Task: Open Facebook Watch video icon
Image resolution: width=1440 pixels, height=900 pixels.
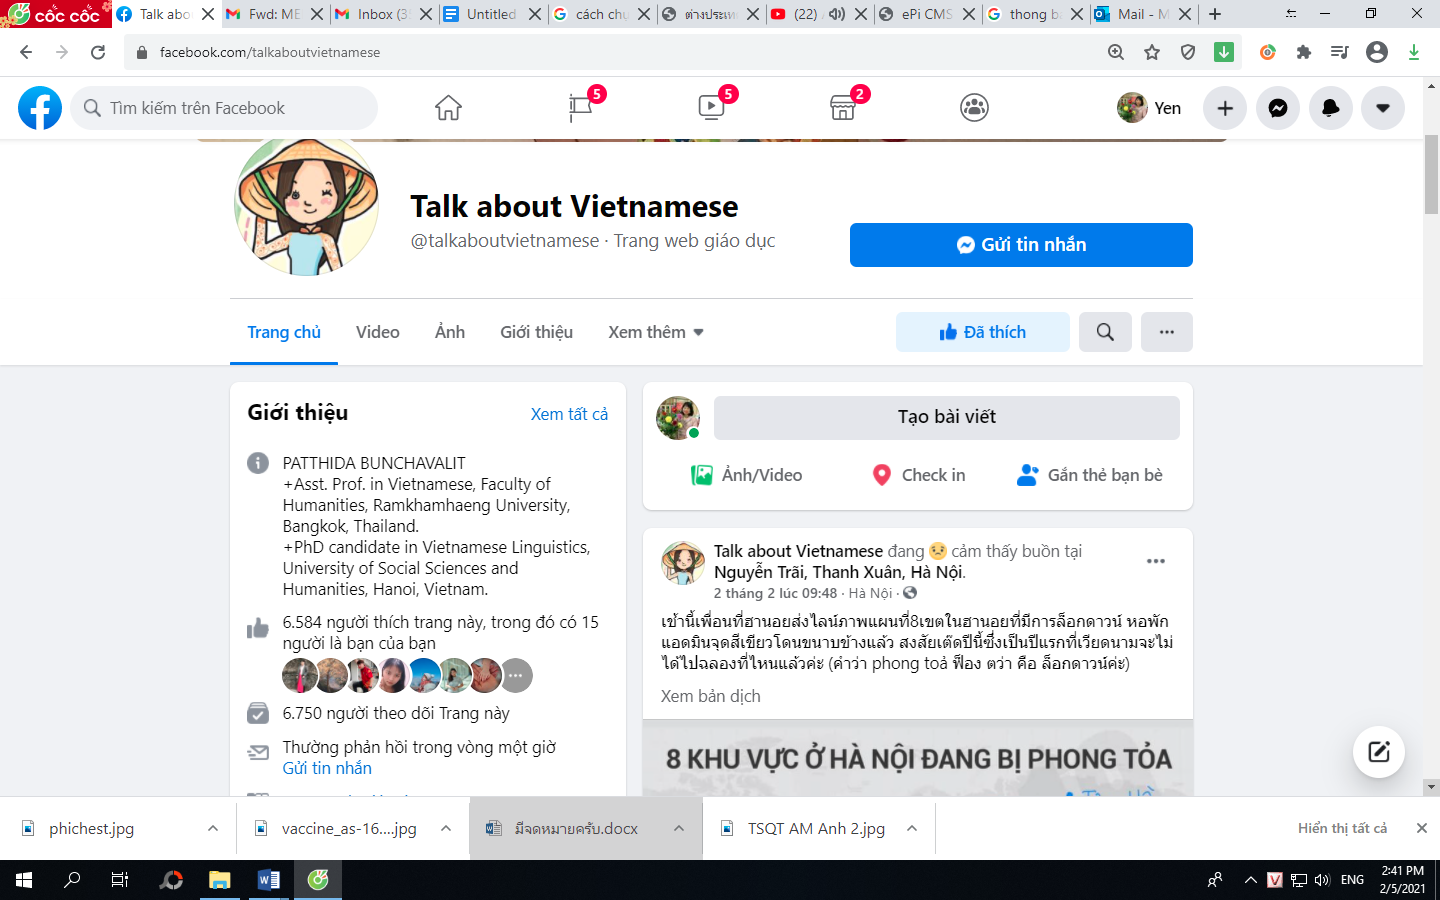Action: pos(711,108)
